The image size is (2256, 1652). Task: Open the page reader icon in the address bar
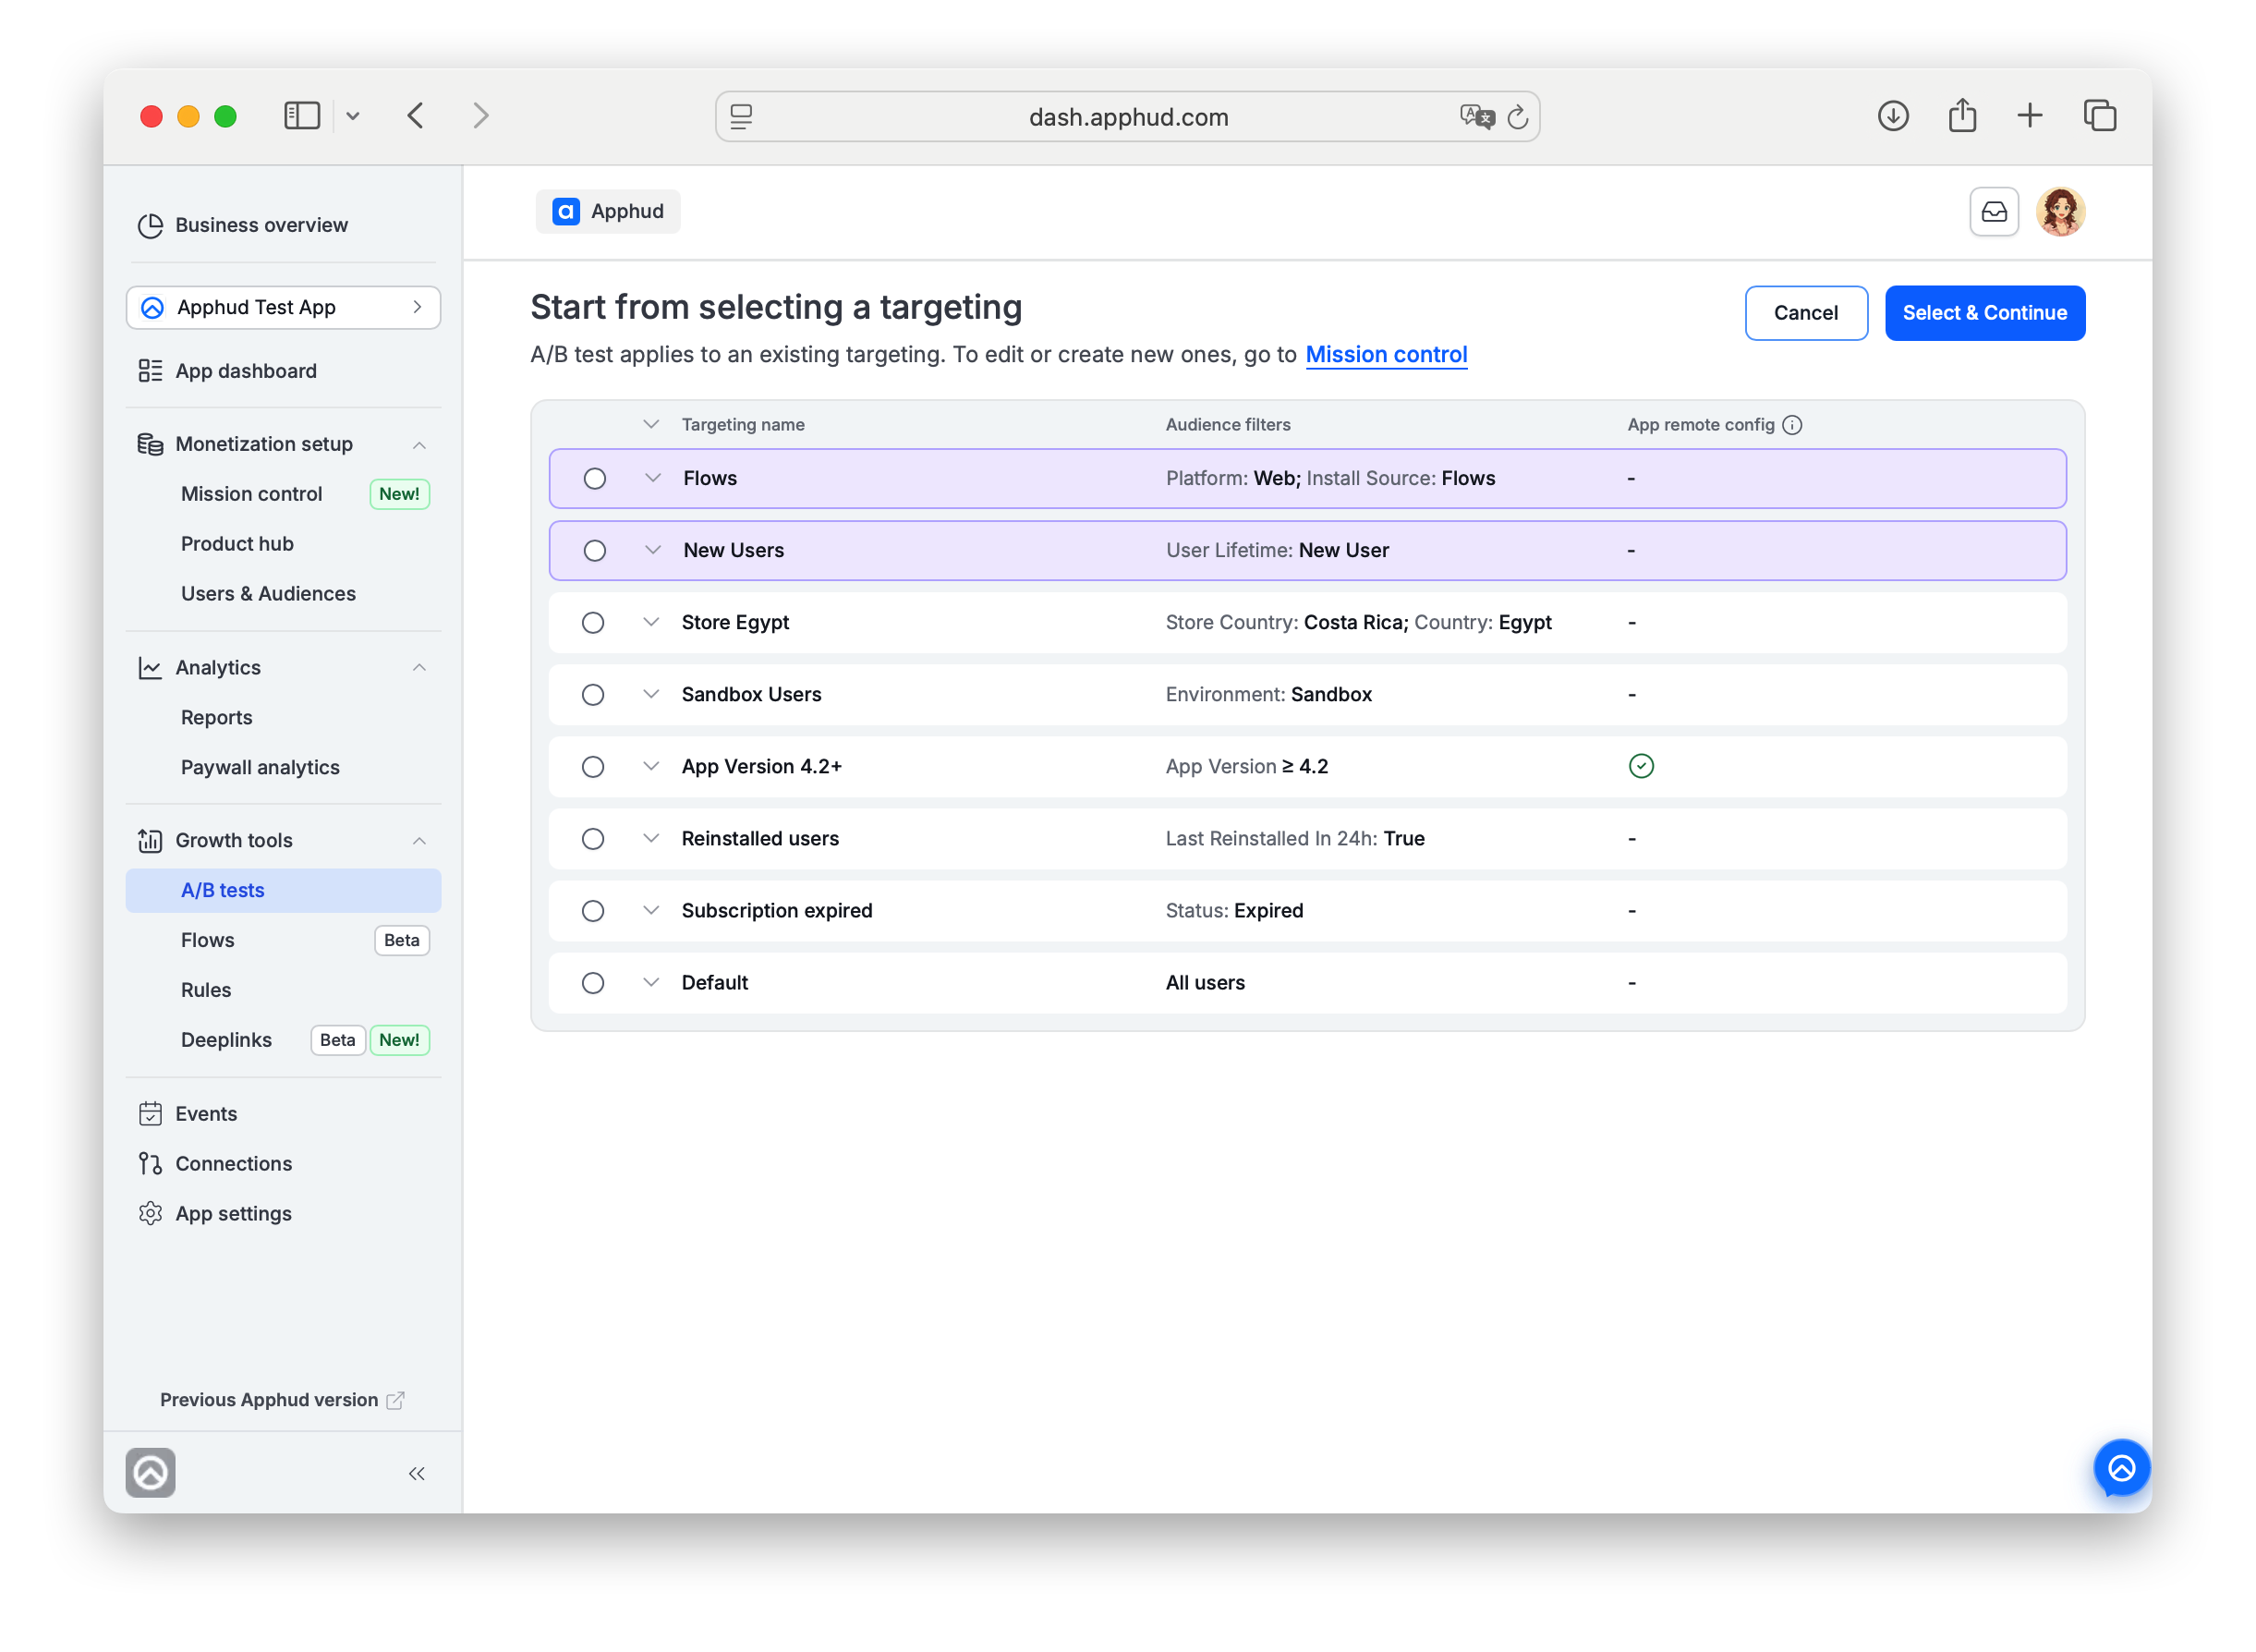tap(741, 117)
